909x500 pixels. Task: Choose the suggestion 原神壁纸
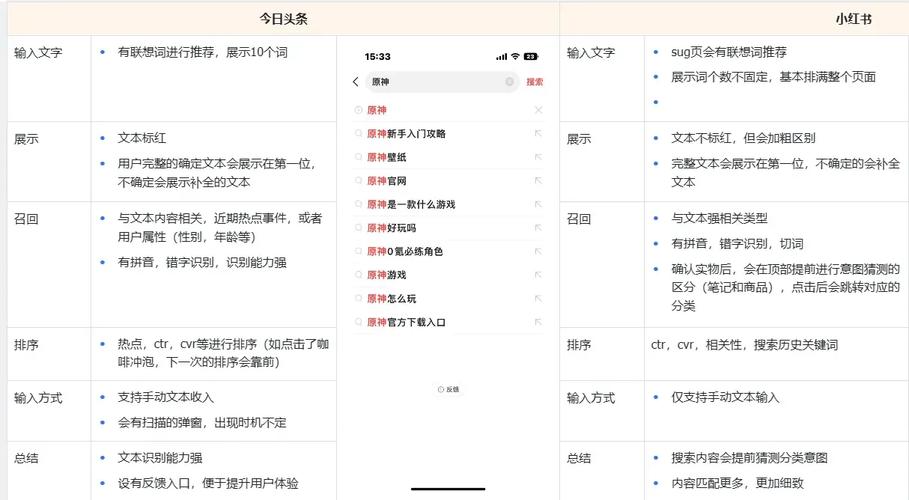pos(387,157)
